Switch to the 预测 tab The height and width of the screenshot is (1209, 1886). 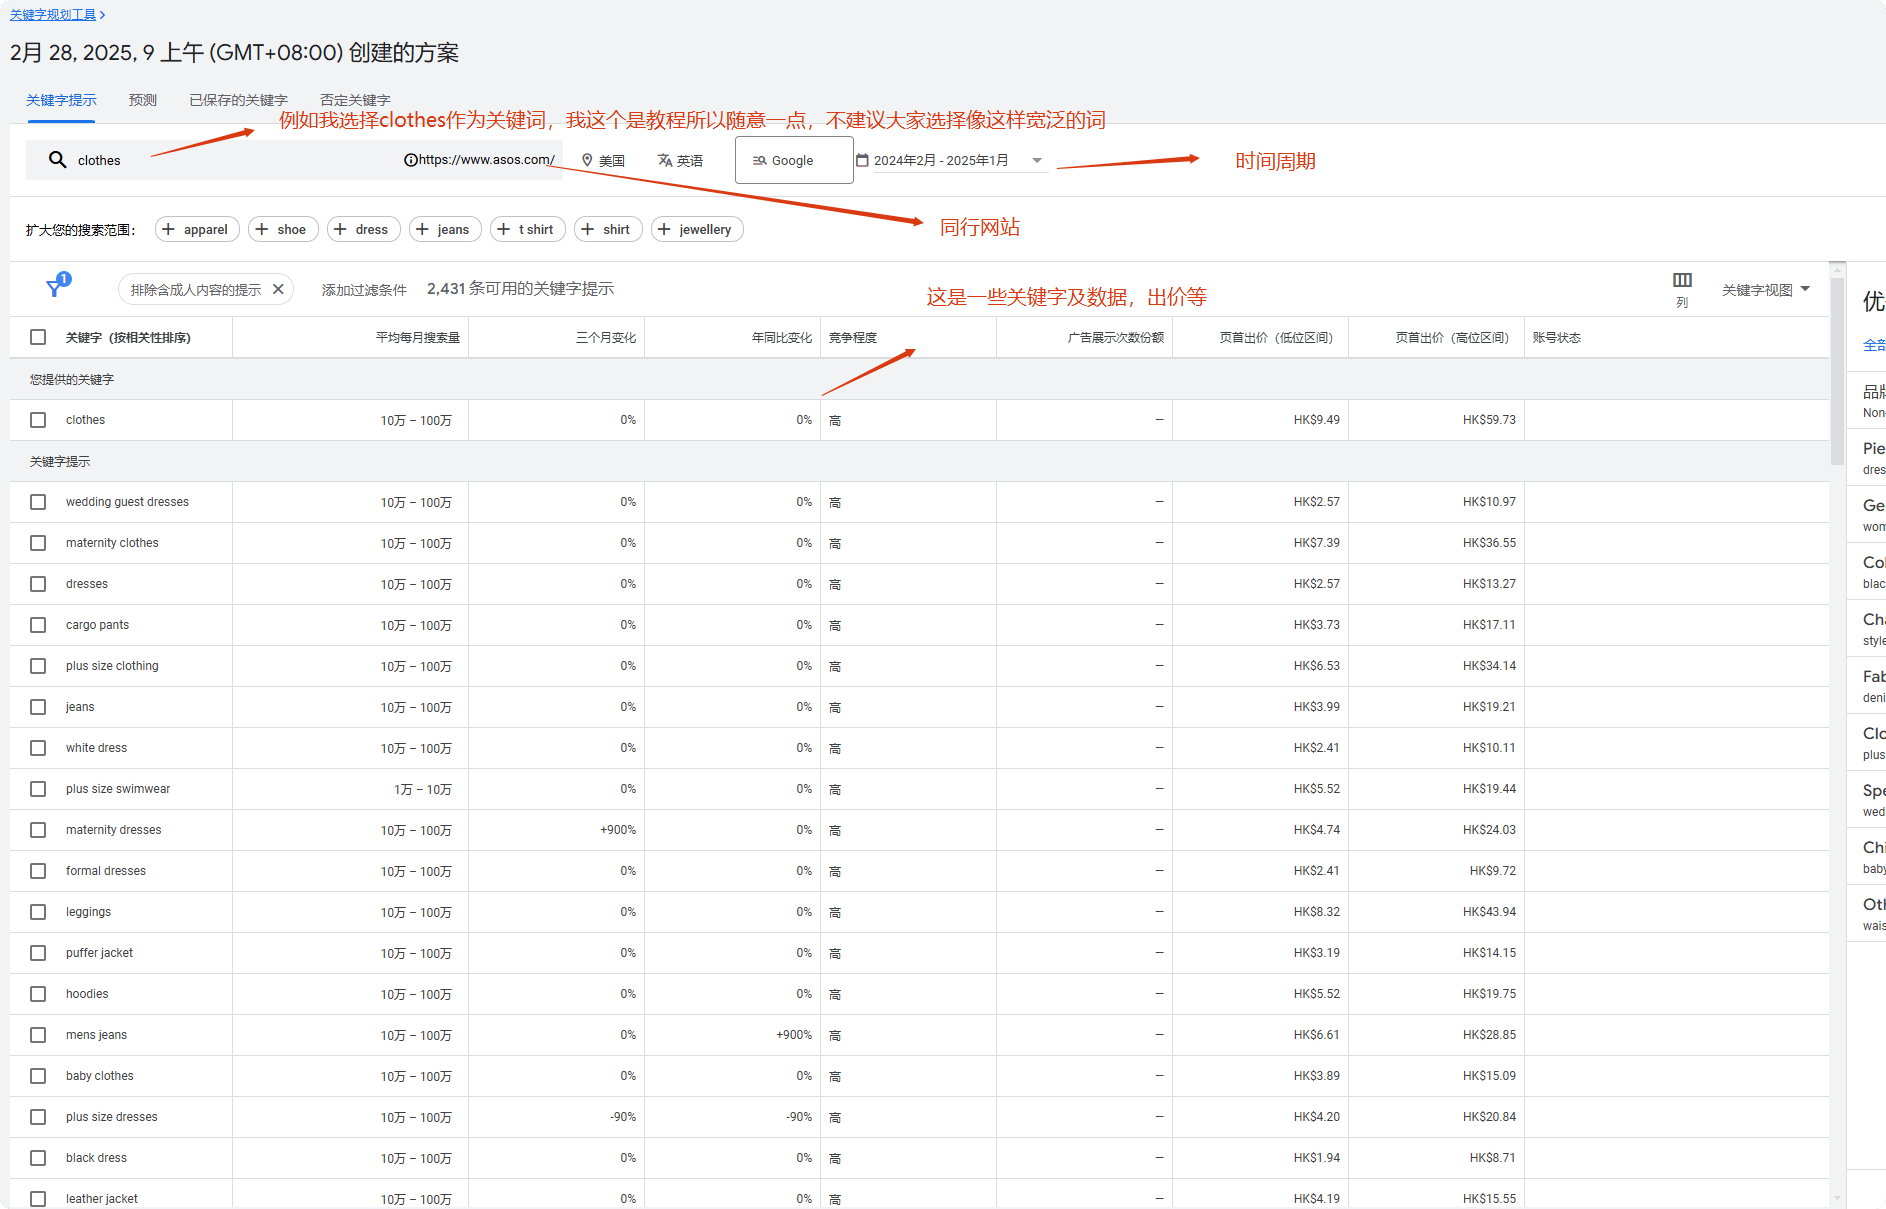click(143, 100)
